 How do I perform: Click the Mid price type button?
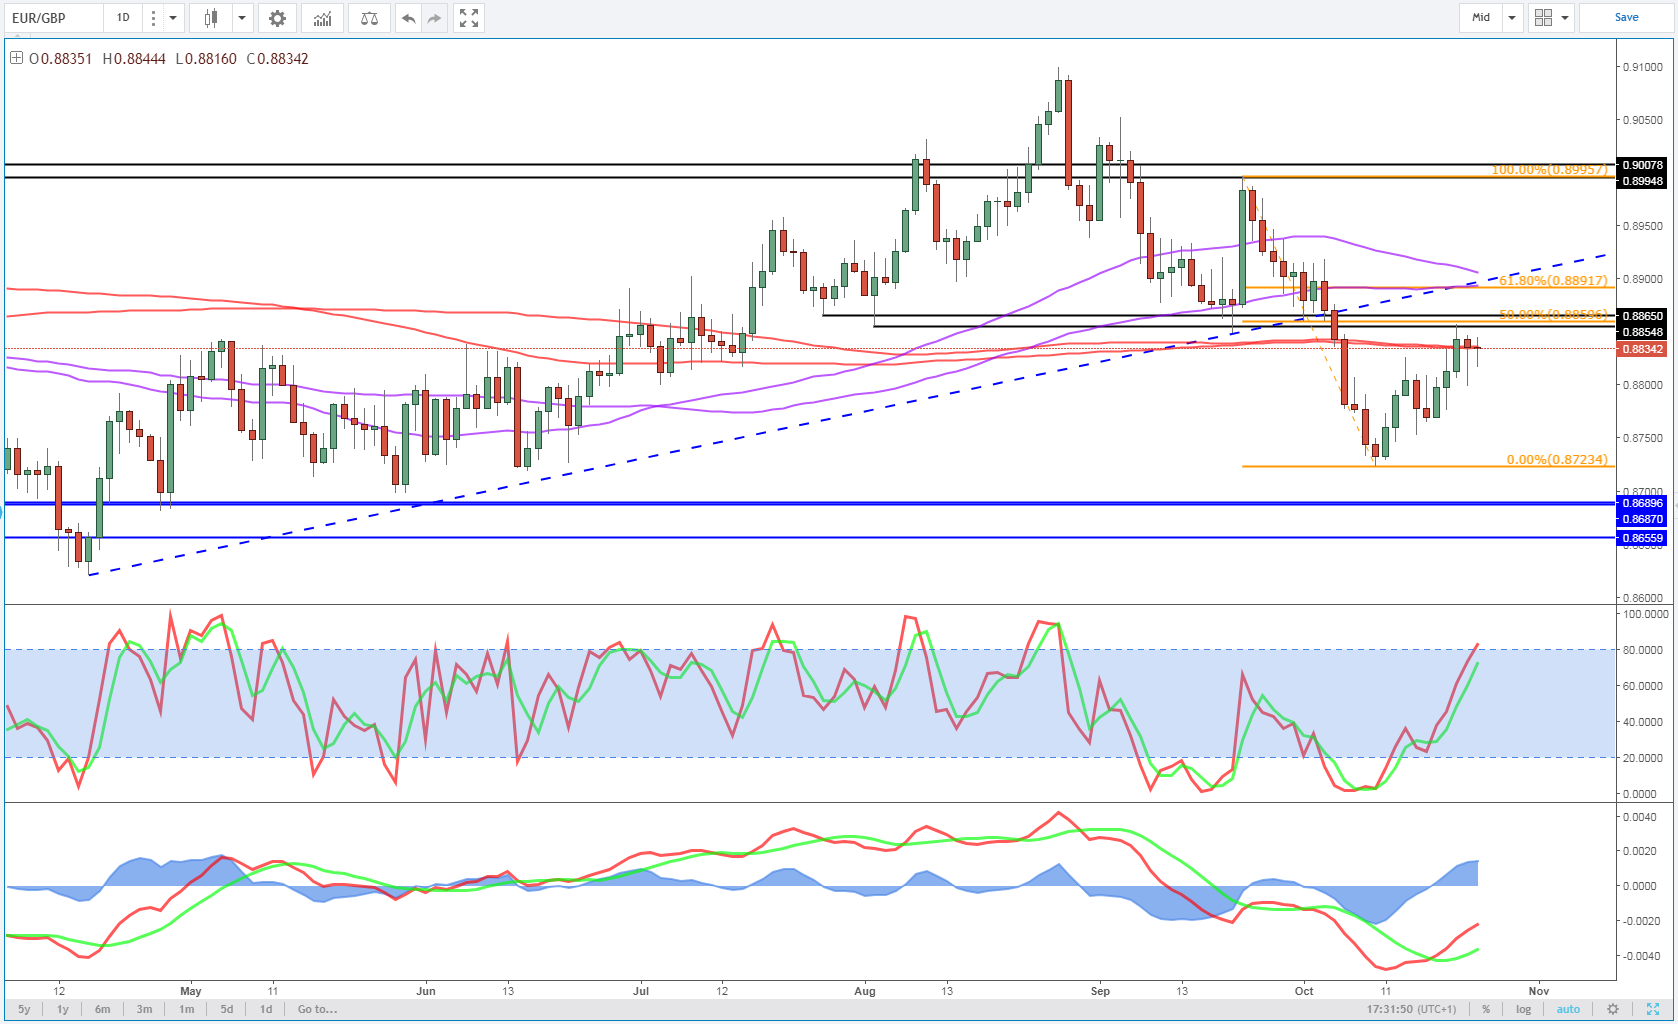click(1481, 18)
